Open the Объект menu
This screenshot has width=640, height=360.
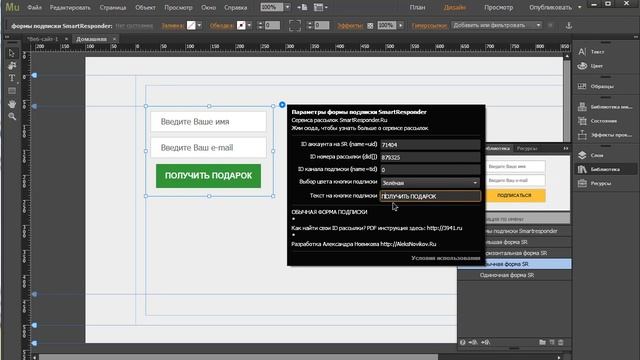click(145, 7)
